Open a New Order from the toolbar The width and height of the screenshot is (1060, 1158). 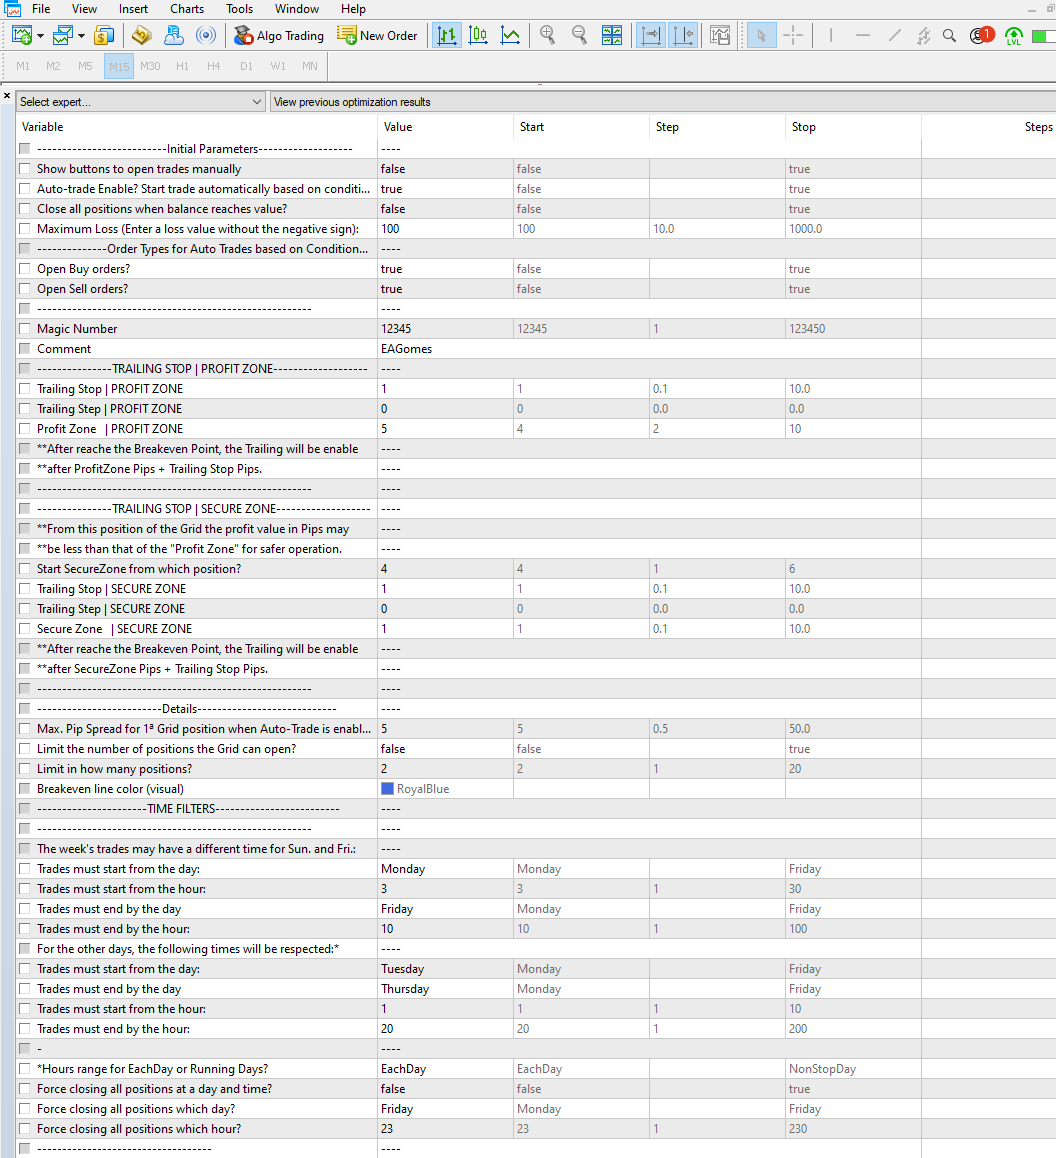click(x=377, y=35)
